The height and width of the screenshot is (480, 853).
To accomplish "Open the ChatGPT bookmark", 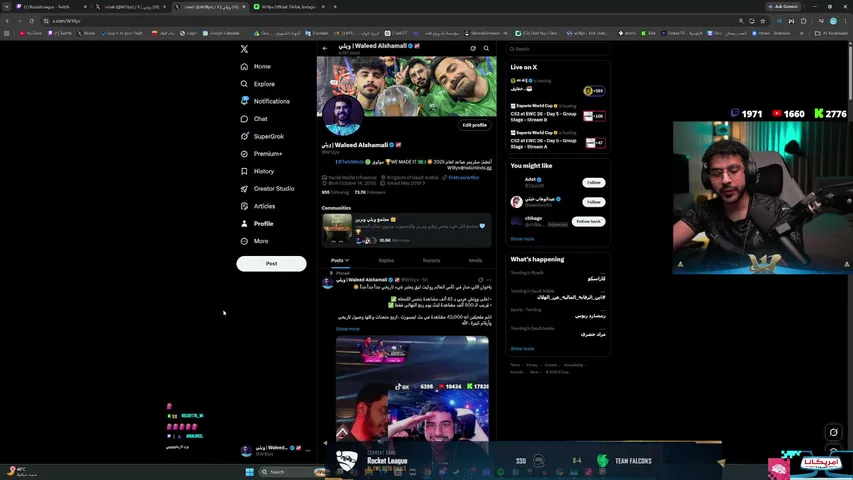I will (396, 33).
